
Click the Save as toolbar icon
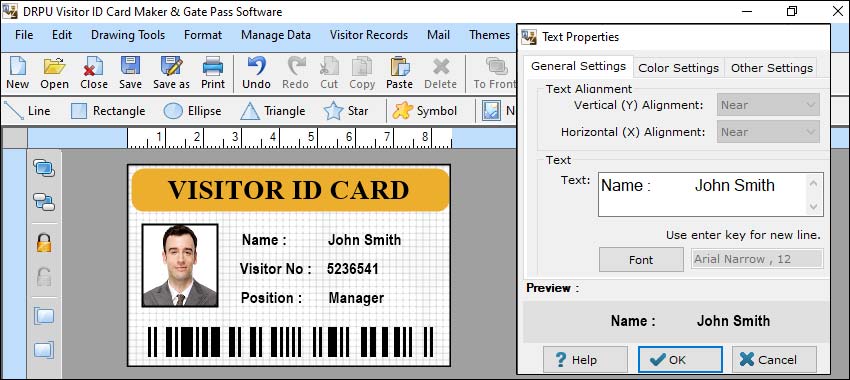tap(171, 73)
